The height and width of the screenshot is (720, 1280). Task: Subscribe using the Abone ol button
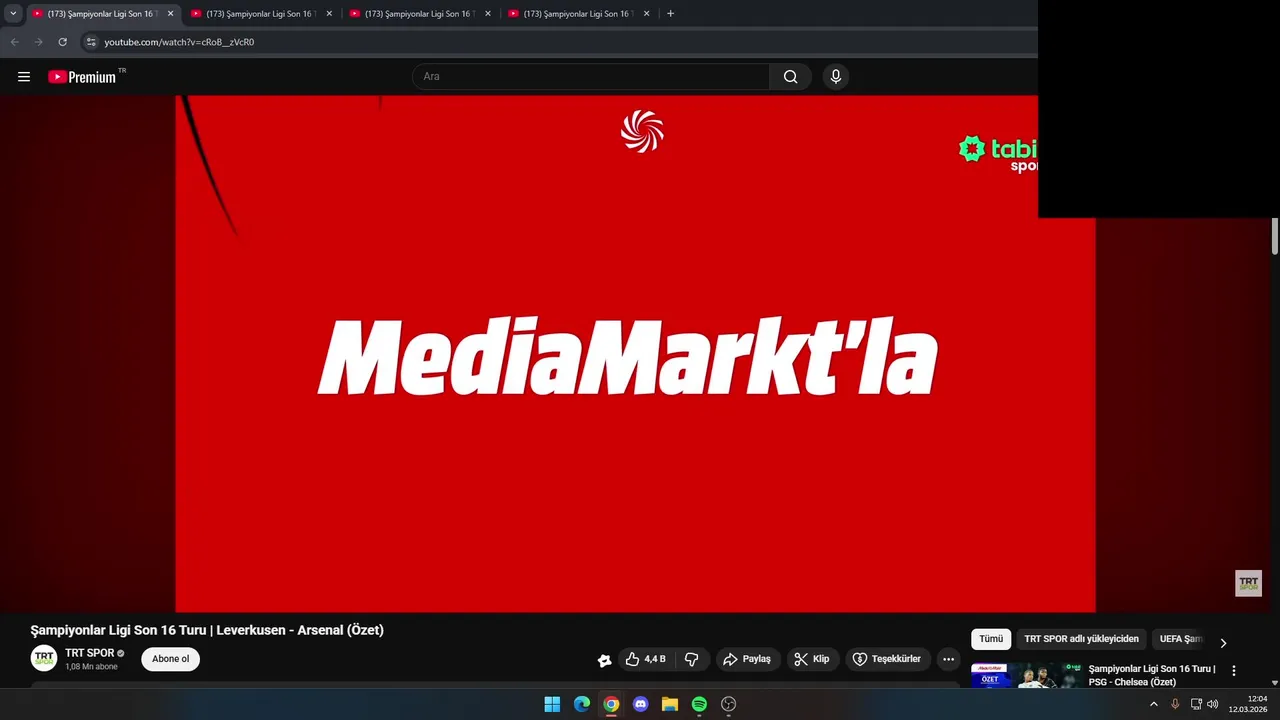(x=170, y=659)
